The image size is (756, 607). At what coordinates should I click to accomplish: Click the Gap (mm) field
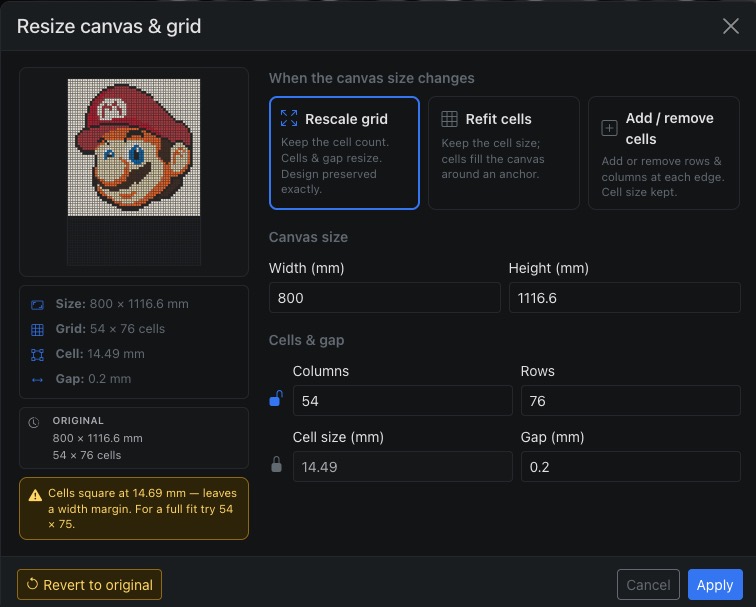click(x=631, y=466)
